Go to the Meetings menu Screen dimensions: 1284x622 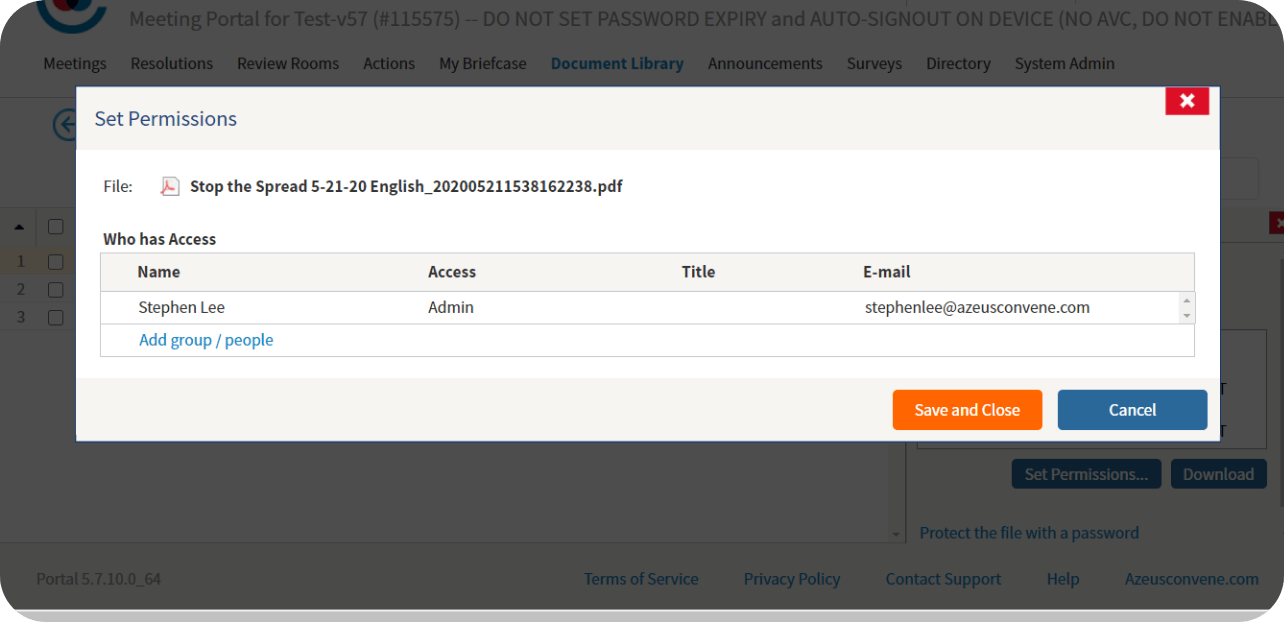point(74,64)
